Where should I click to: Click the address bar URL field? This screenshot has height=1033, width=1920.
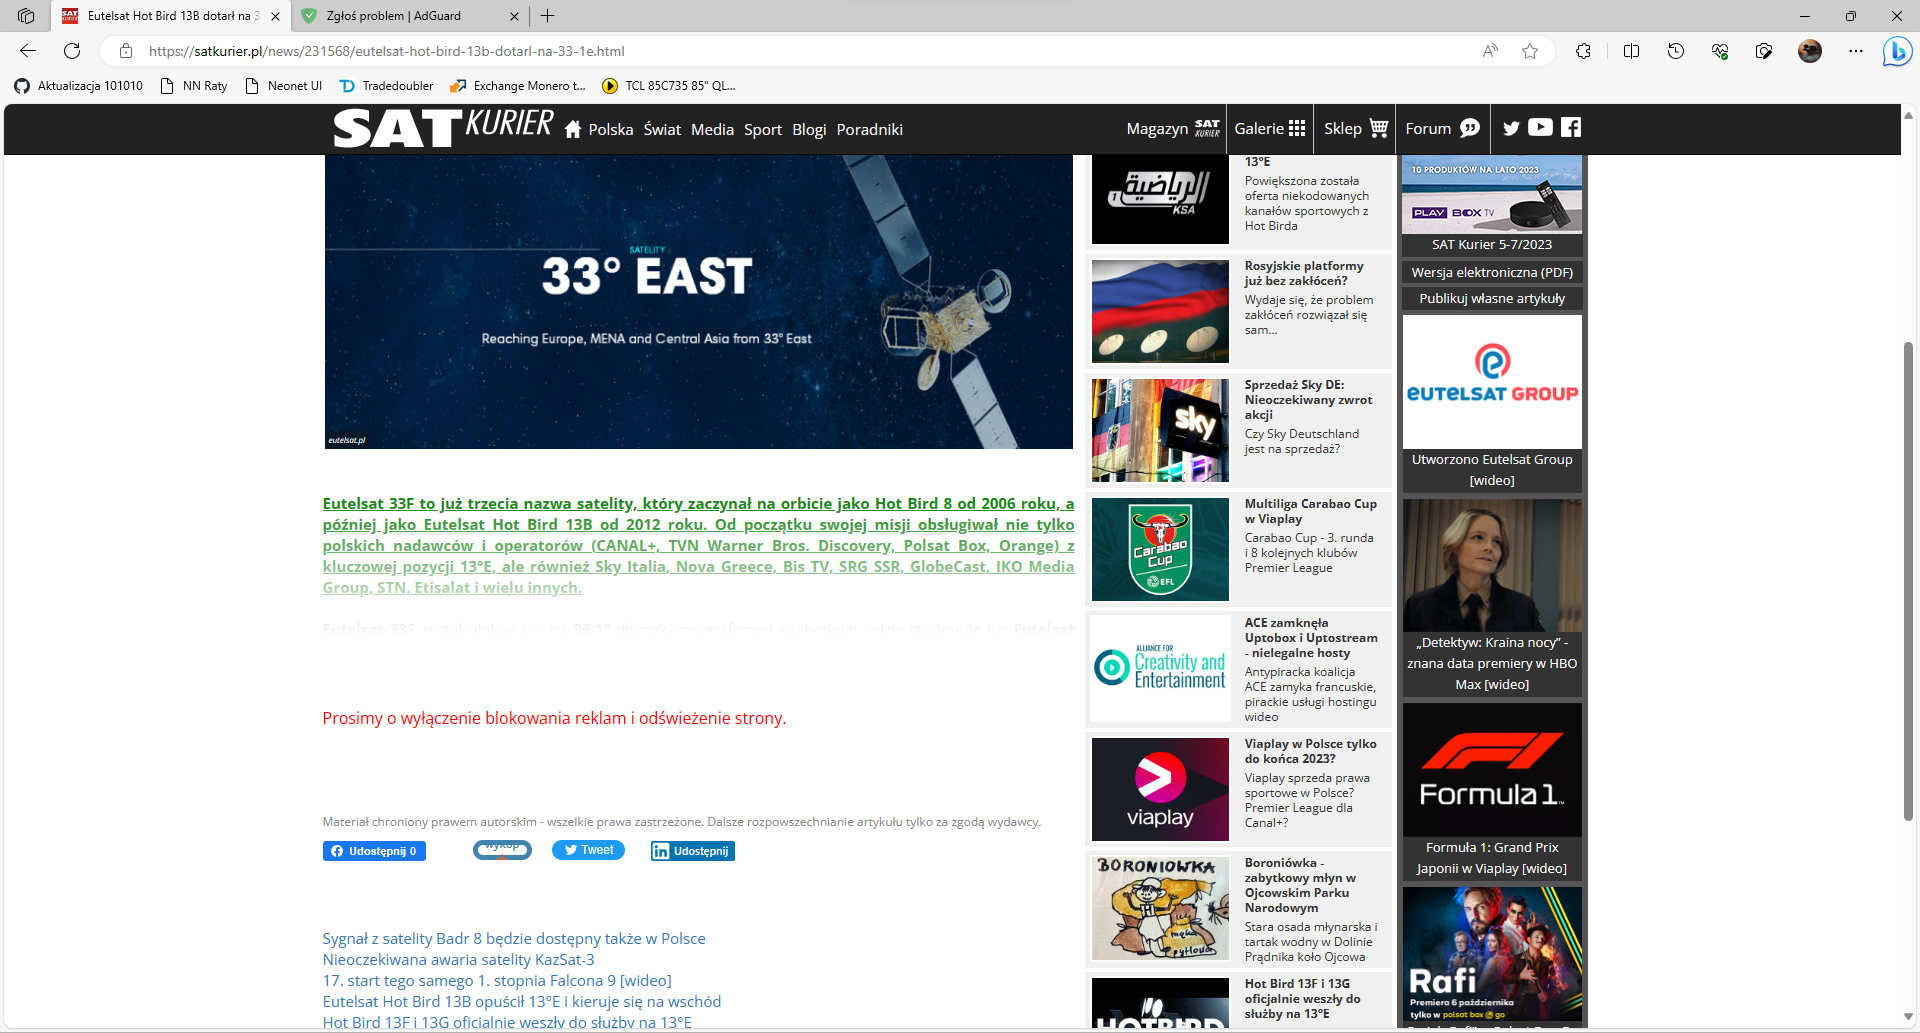[800, 51]
